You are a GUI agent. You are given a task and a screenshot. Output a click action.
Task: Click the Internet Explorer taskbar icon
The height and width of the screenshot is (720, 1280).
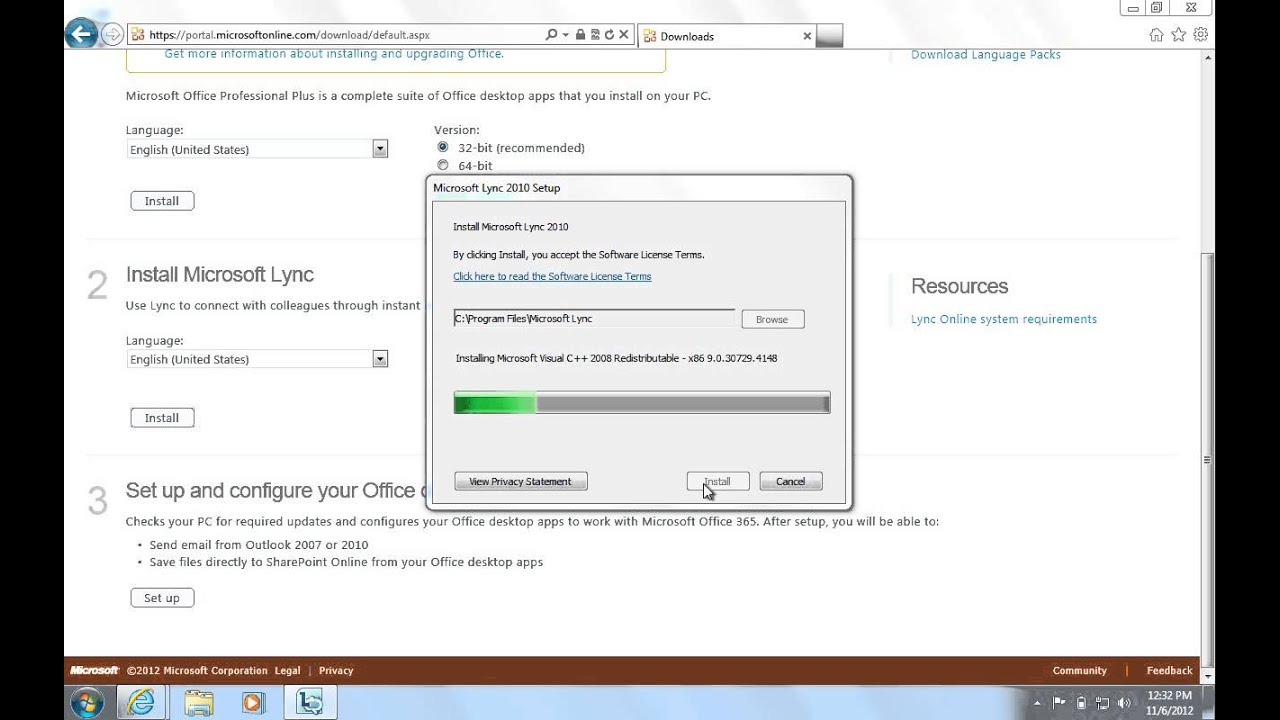pos(141,703)
